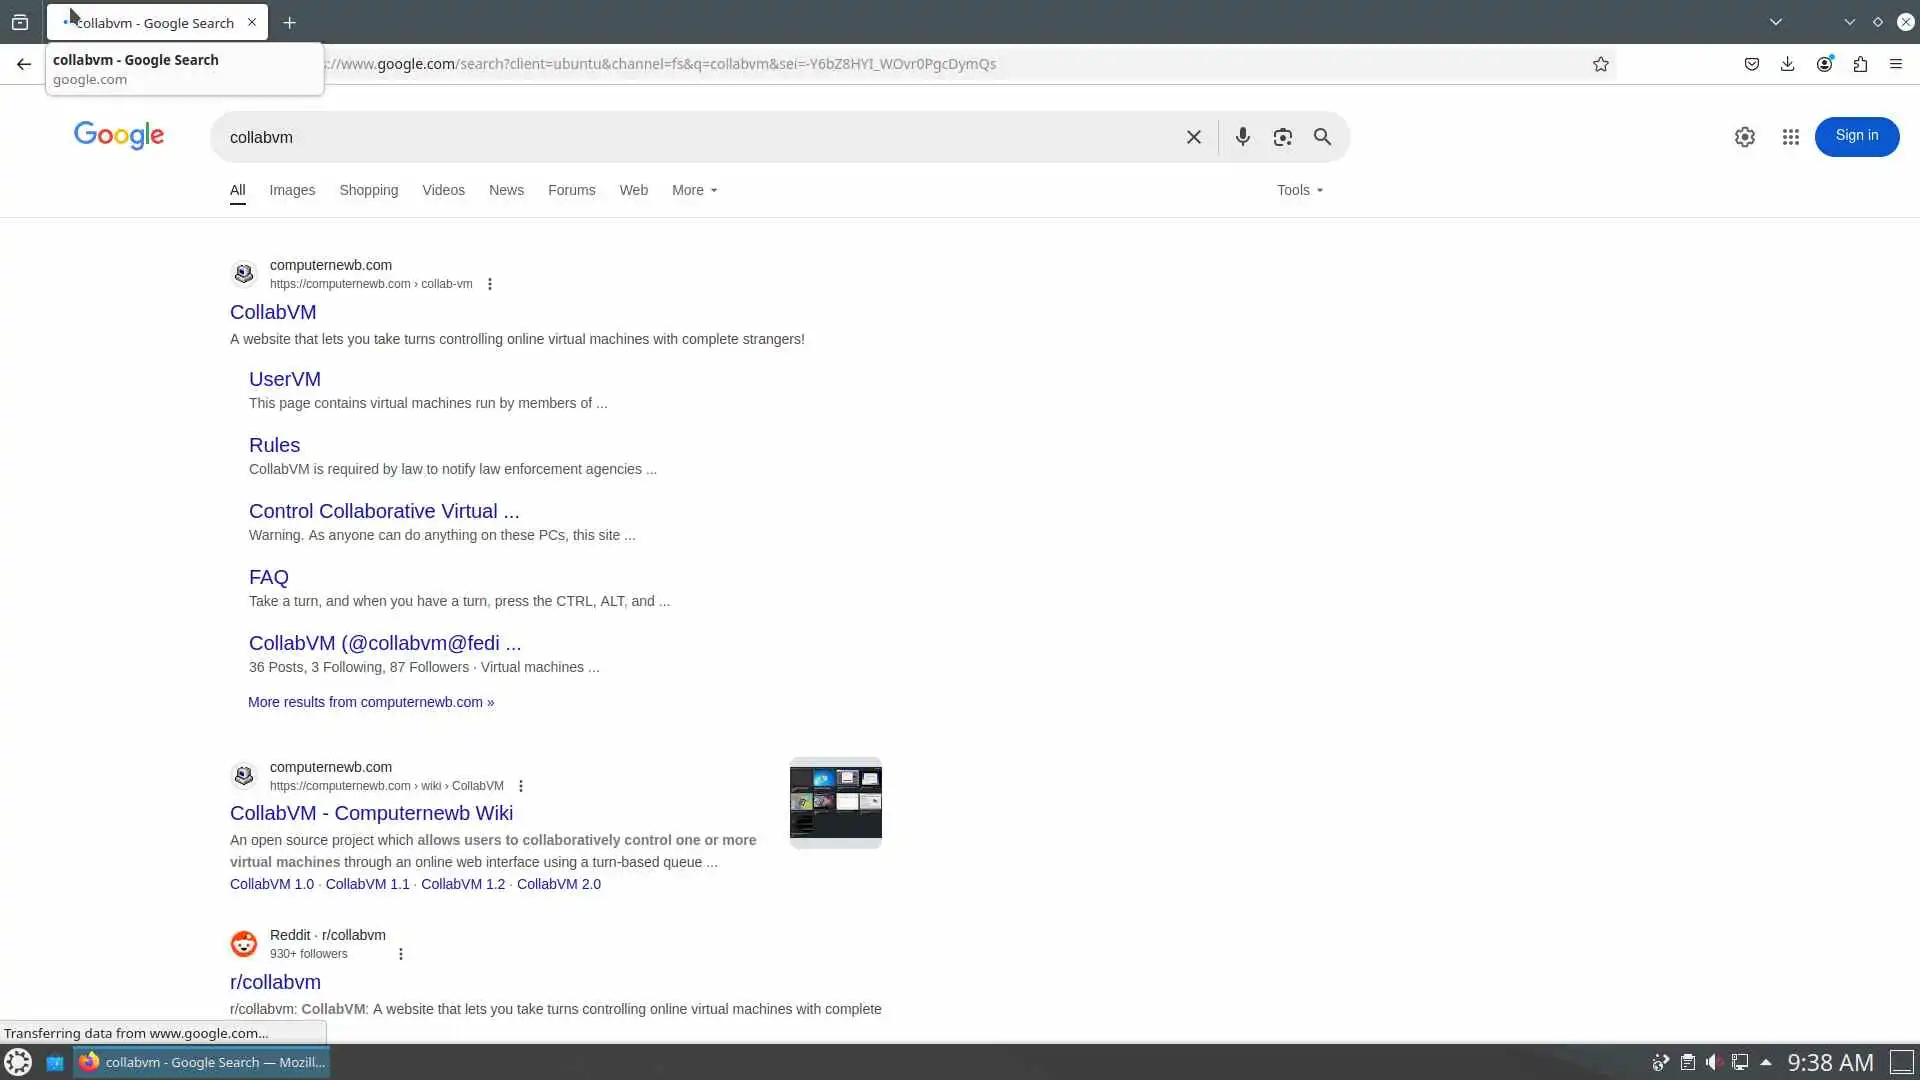Bookmark this page with star icon
Image resolution: width=1920 pixels, height=1080 pixels.
[1600, 64]
